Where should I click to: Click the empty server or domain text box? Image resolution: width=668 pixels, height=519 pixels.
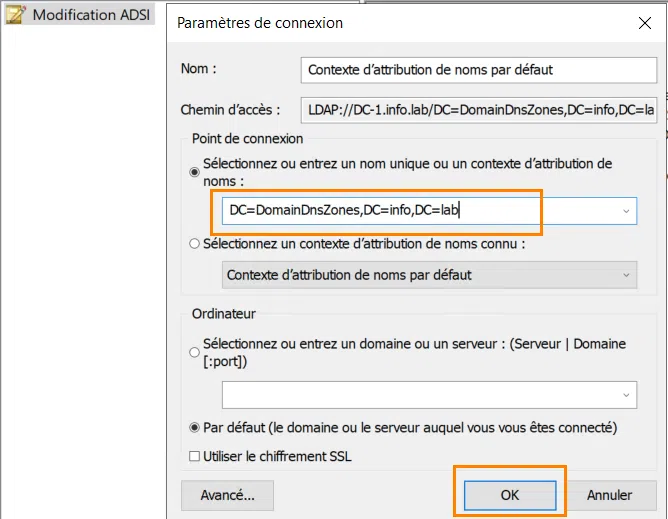(420, 394)
